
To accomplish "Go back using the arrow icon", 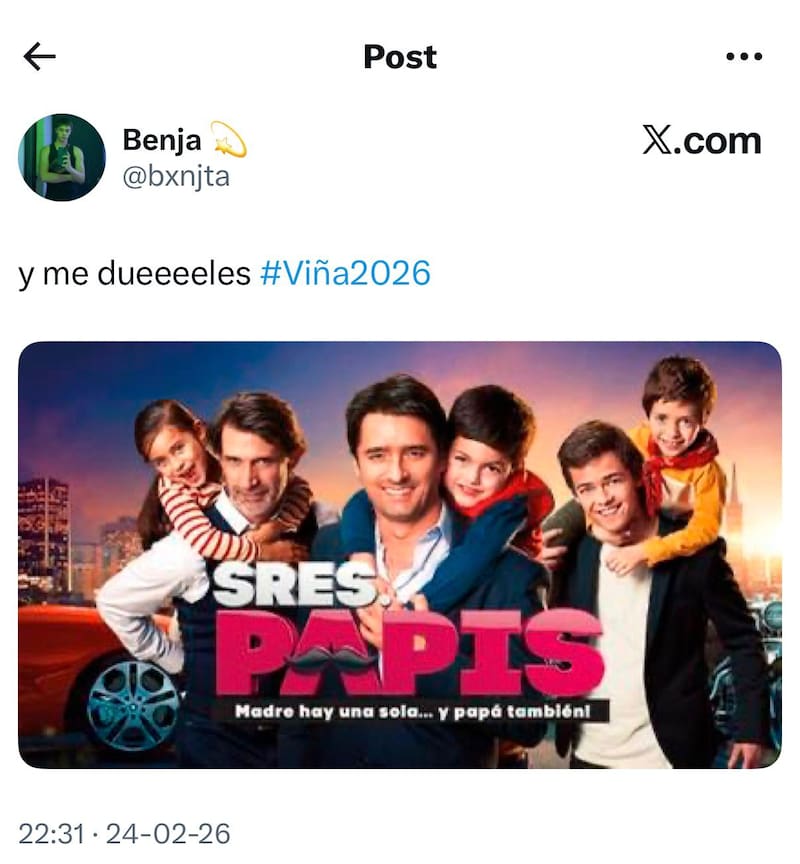I will tap(40, 57).
